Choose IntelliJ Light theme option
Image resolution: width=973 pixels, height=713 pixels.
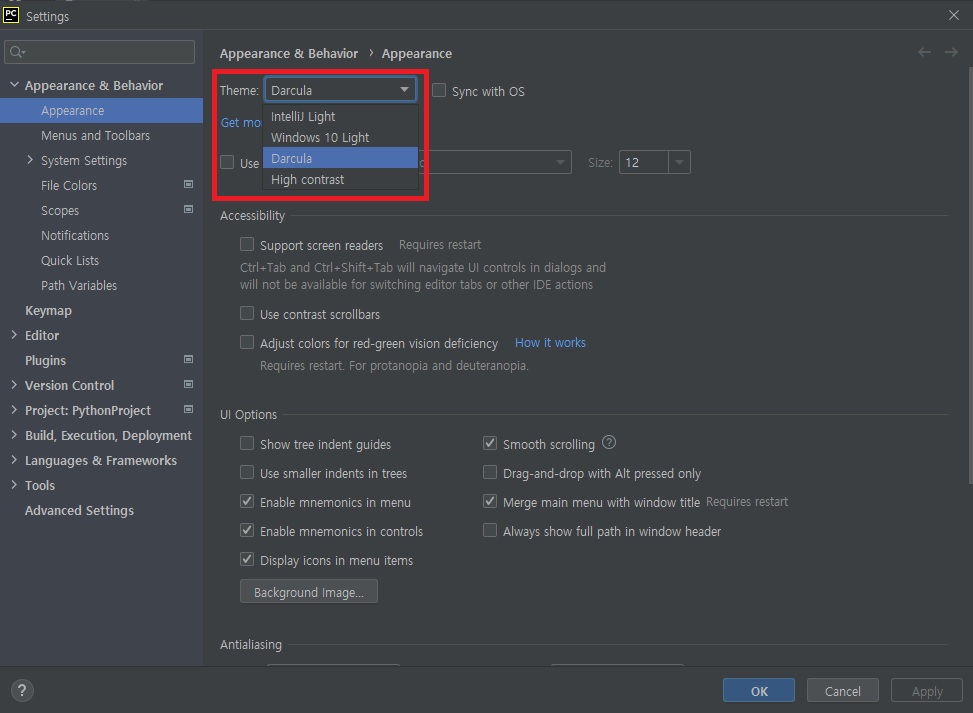(340, 116)
